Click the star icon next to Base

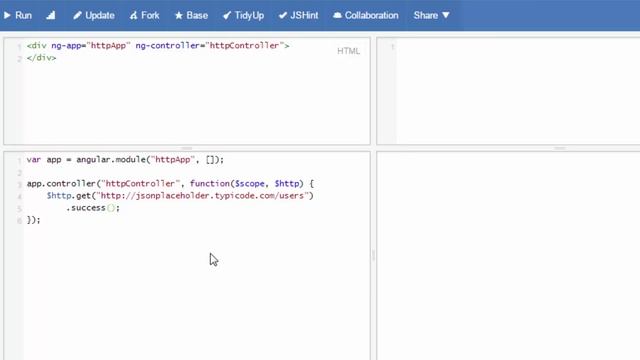click(179, 16)
